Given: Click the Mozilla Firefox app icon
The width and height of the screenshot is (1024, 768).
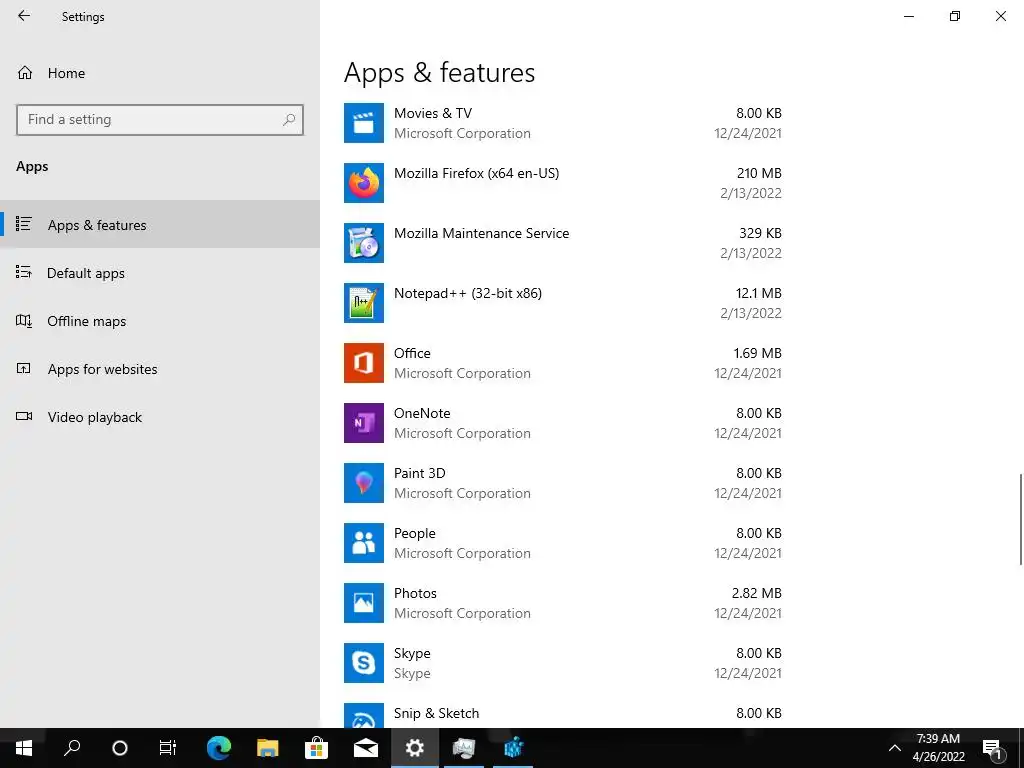Looking at the screenshot, I should pyautogui.click(x=364, y=183).
